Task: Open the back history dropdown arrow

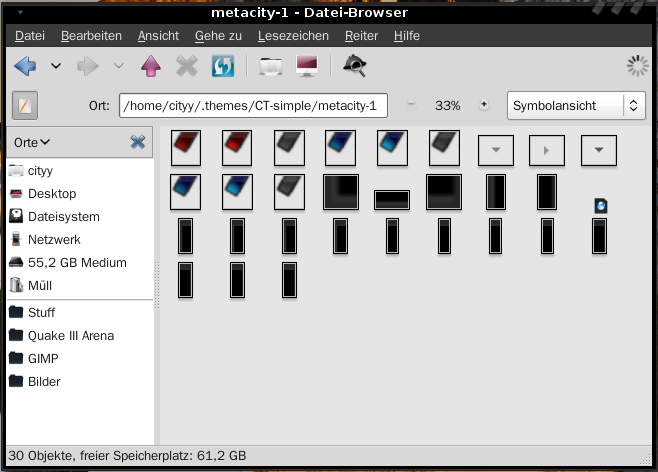Action: pos(56,66)
